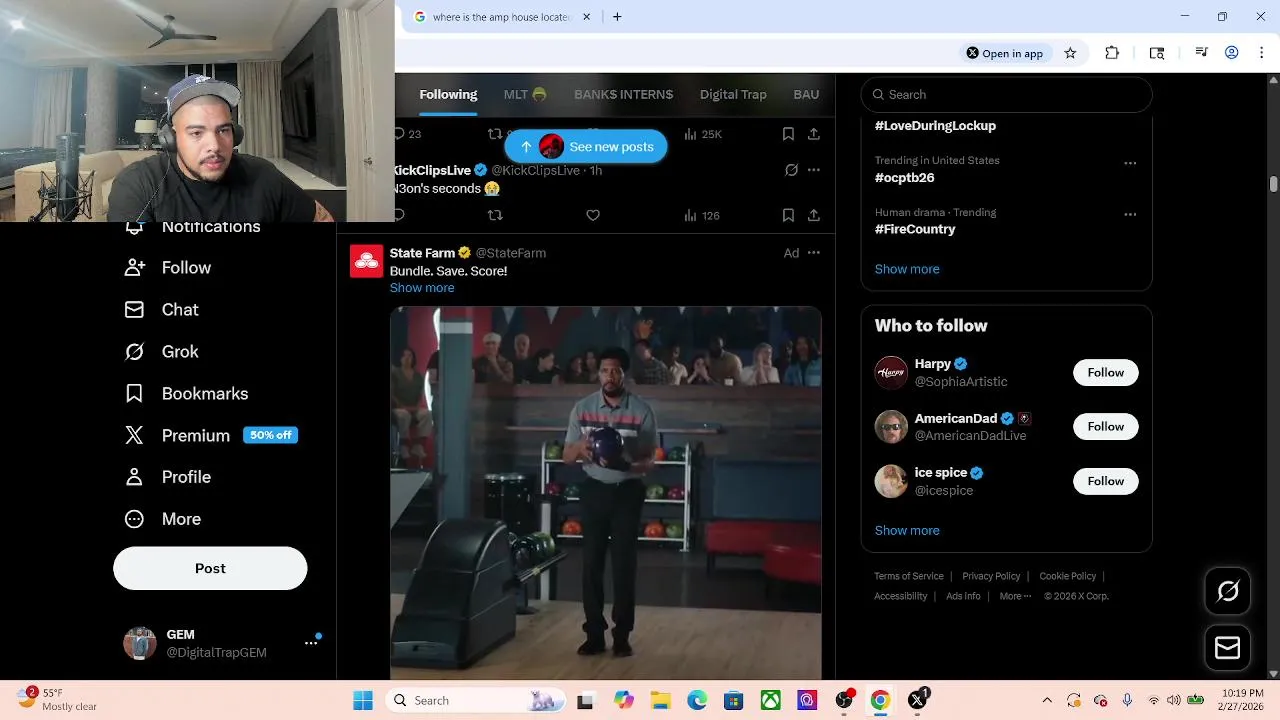Image resolution: width=1280 pixels, height=720 pixels.
Task: Open Terms of Service link
Action: [x=908, y=576]
